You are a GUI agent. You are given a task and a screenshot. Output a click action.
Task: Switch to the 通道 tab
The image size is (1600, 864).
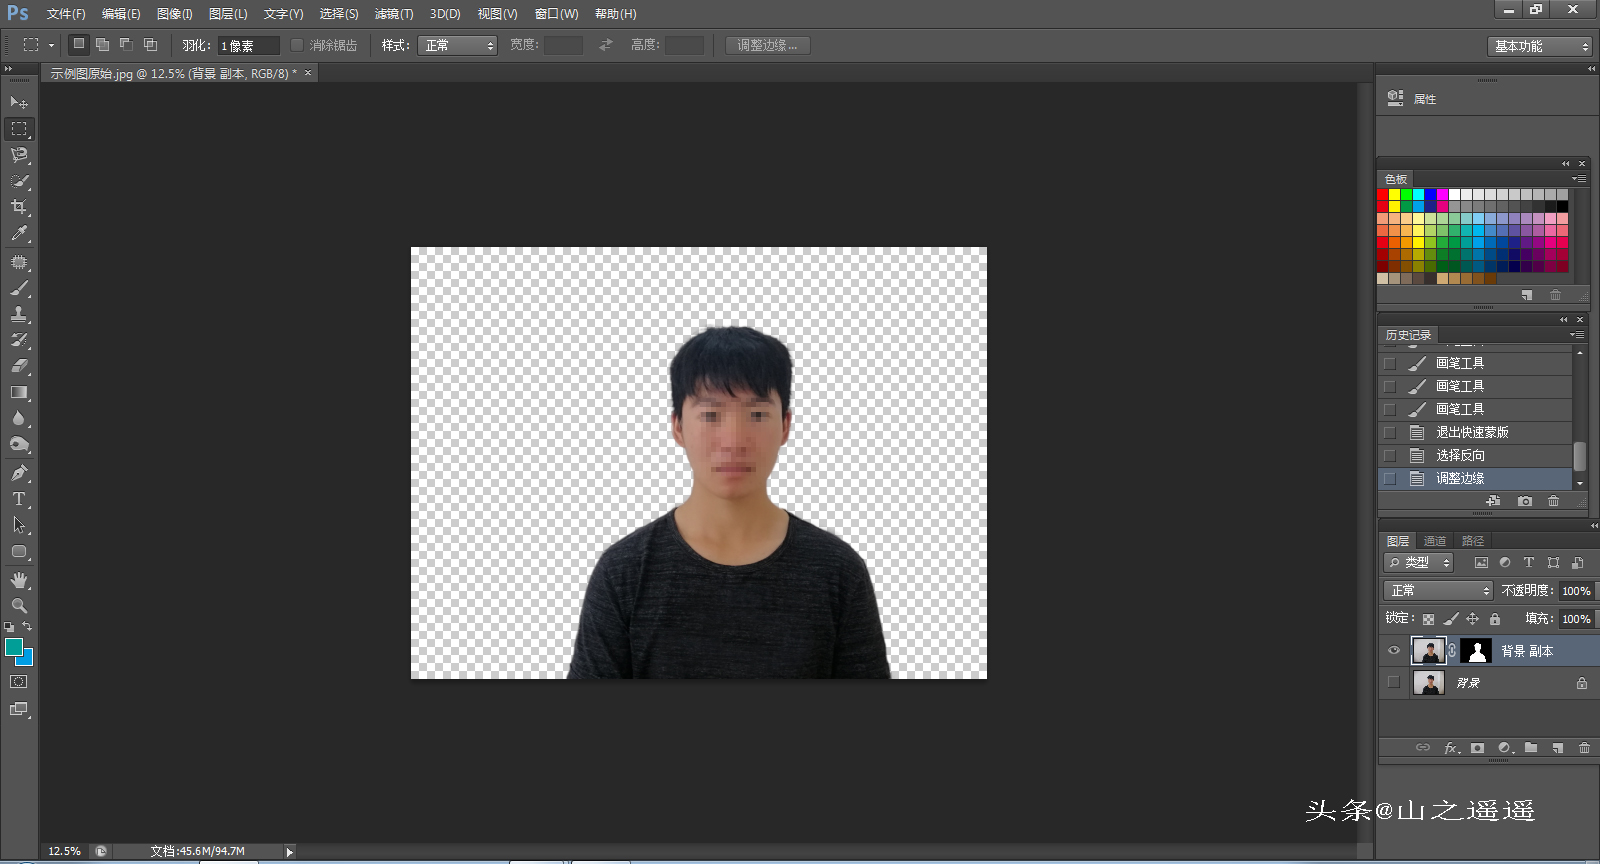tap(1435, 541)
